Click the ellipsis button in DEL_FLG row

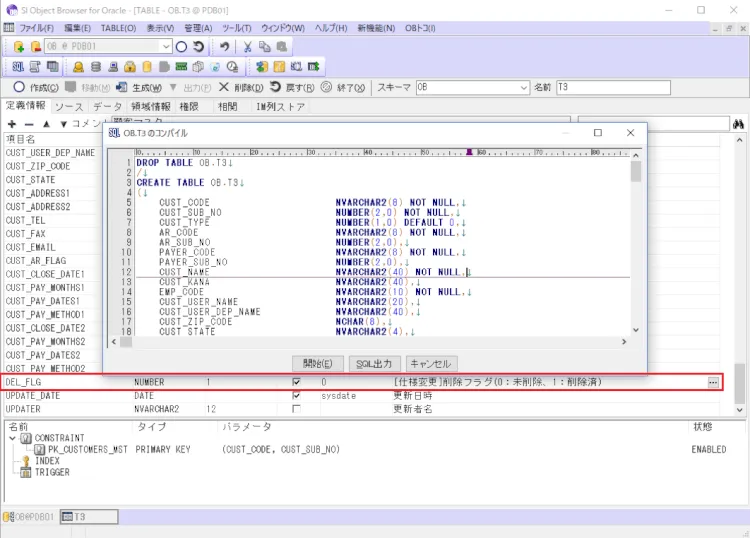coord(713,382)
